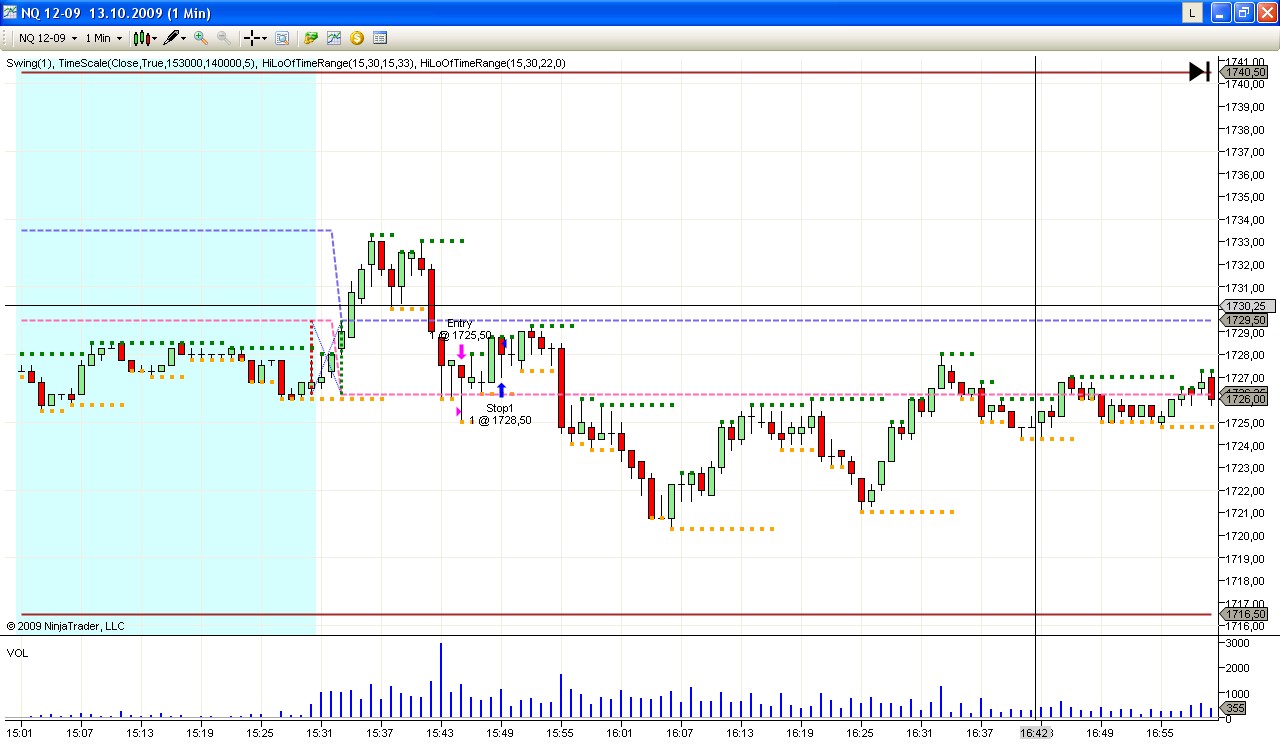The image size is (1280, 745).
Task: Open the strategies icon in the toolbar
Action: (311, 38)
